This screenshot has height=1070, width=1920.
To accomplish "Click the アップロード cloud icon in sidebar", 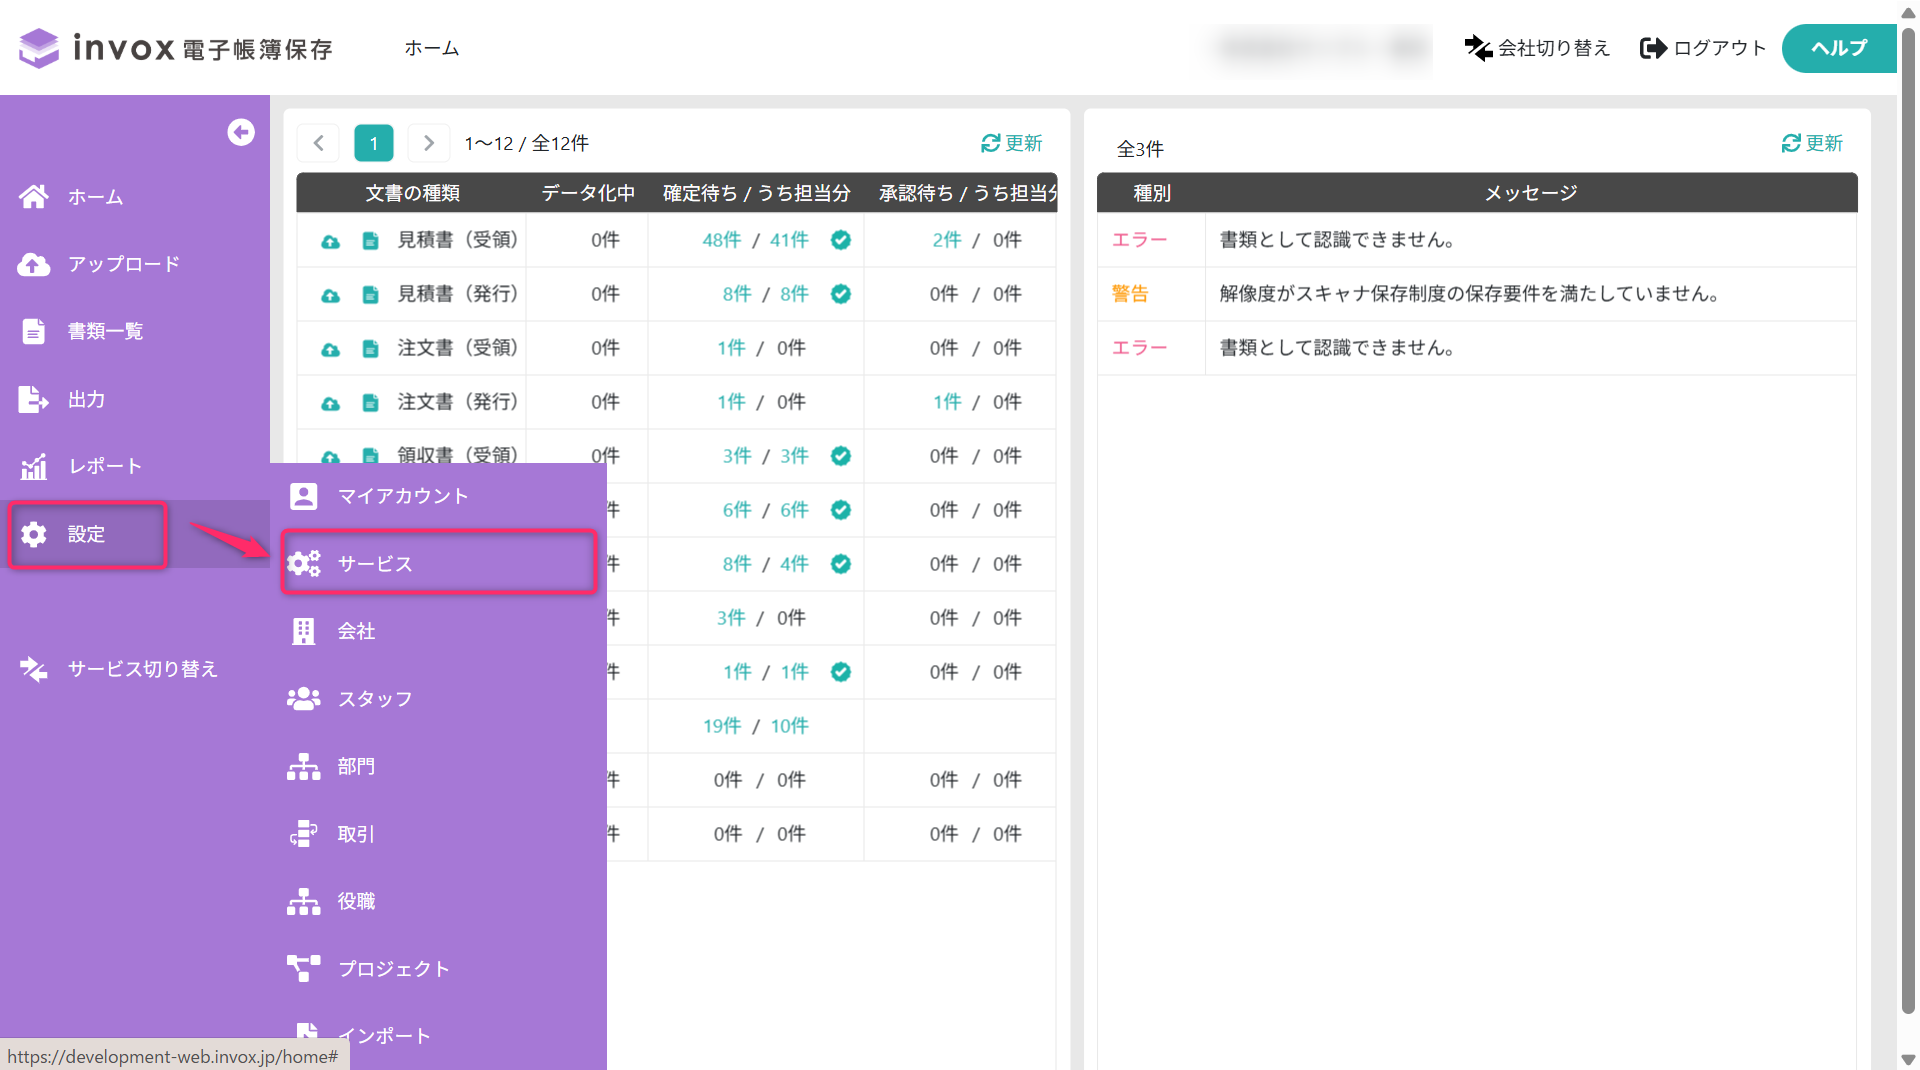I will click(34, 264).
